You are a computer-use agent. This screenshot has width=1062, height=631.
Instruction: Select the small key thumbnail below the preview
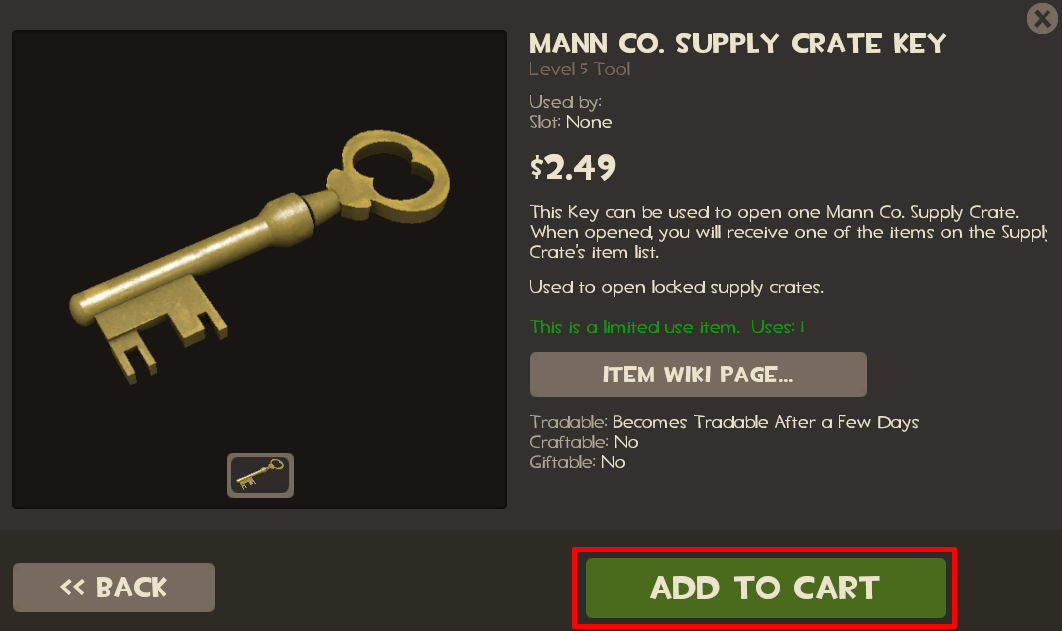coord(260,475)
